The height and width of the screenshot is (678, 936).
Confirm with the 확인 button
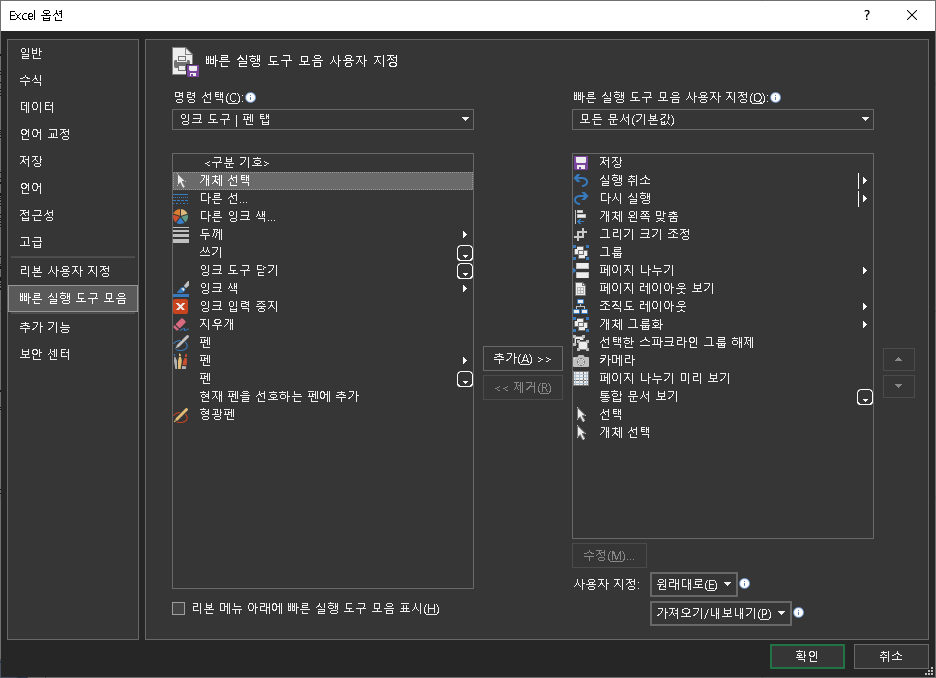point(807,656)
